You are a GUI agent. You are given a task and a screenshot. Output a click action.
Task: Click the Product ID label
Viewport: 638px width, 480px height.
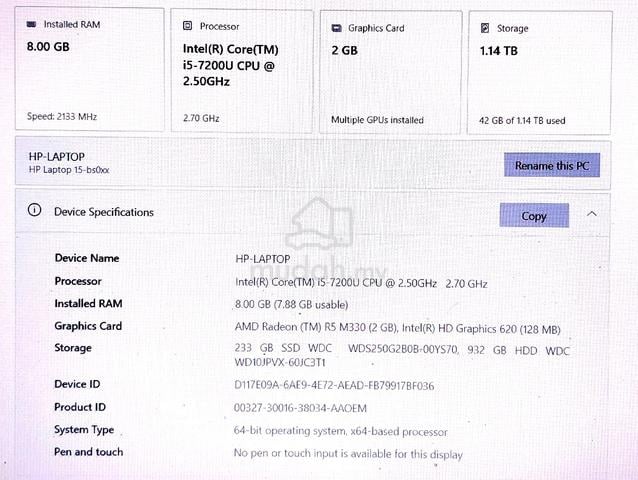[80, 407]
